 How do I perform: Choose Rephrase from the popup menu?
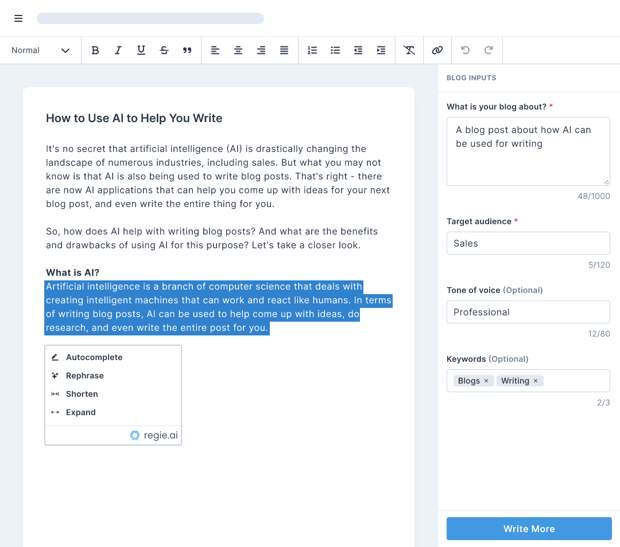[113, 375]
